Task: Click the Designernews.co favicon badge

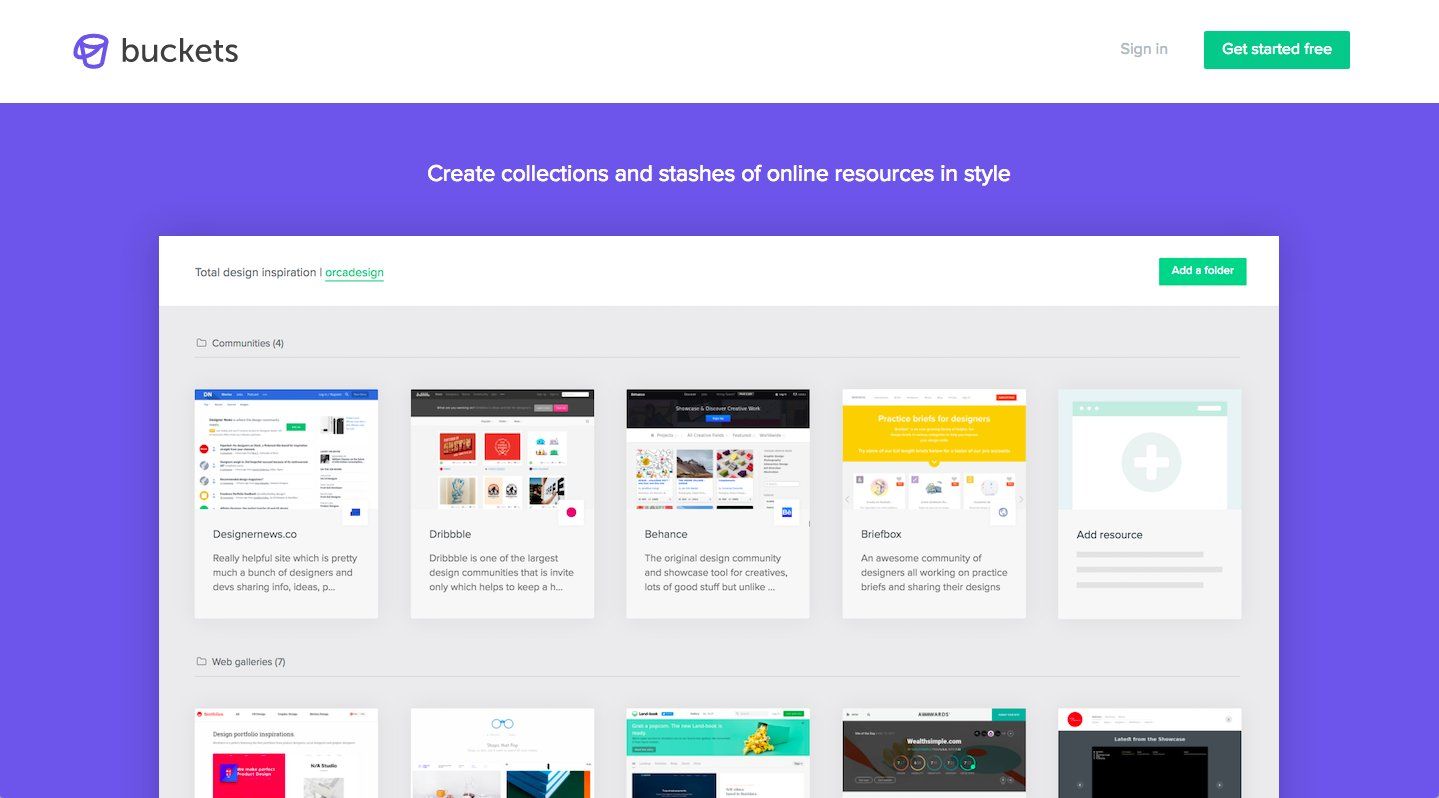Action: pyautogui.click(x=357, y=511)
